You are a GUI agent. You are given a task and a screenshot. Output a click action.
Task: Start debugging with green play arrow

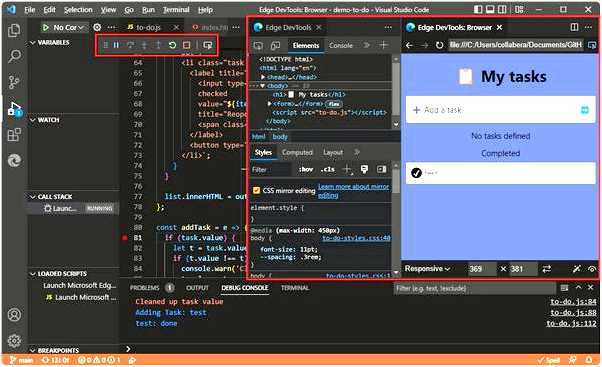click(46, 27)
